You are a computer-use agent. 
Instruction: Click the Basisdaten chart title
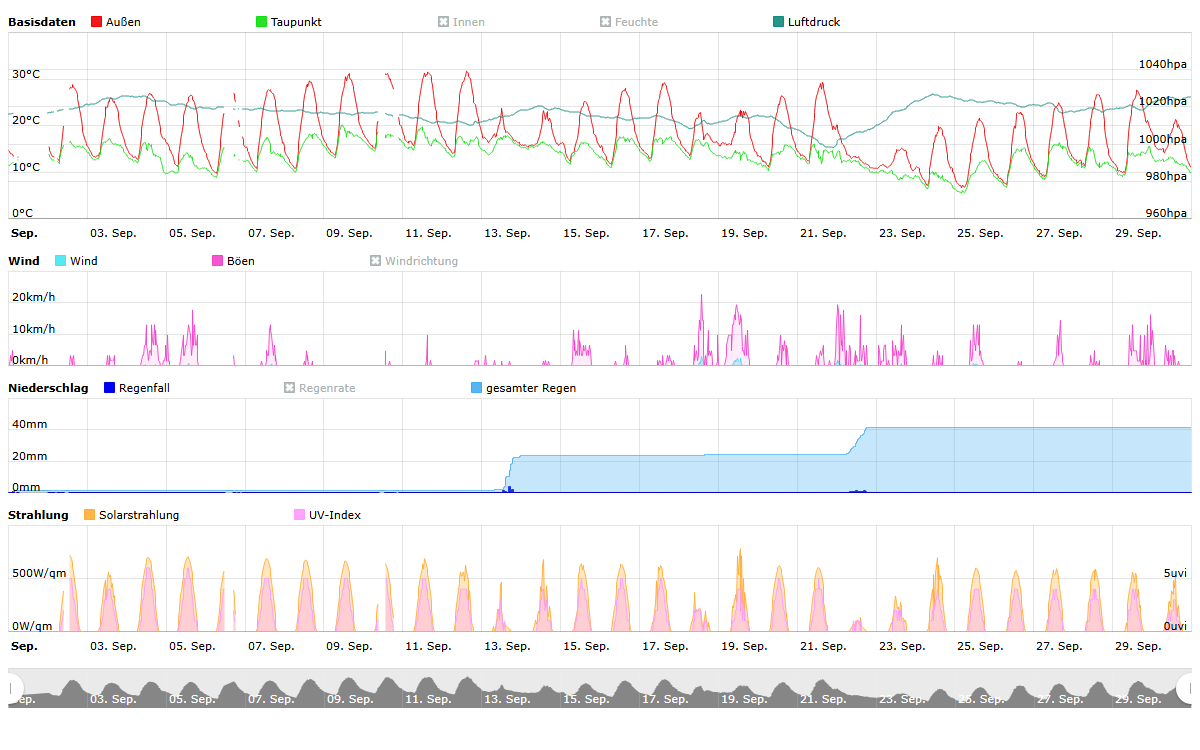[42, 22]
